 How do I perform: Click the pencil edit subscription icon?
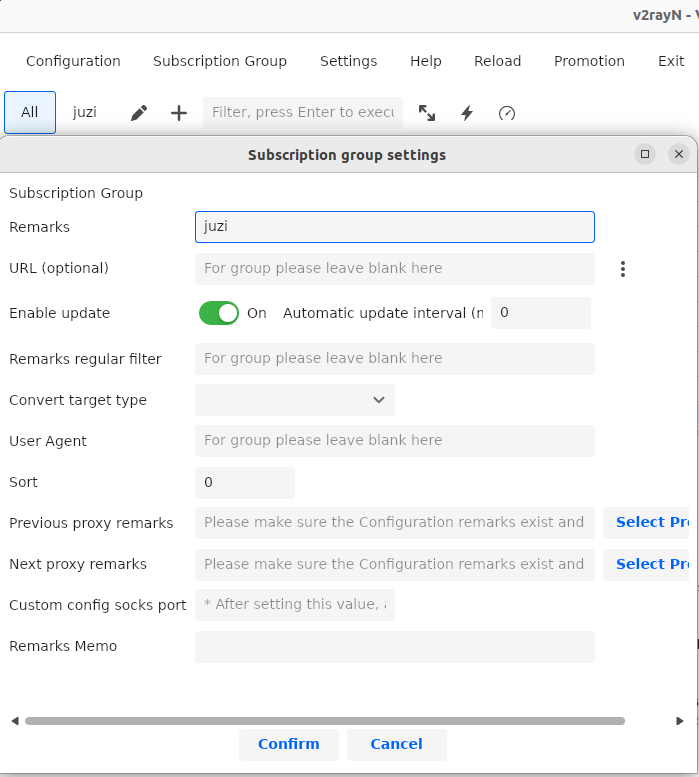pyautogui.click(x=139, y=113)
